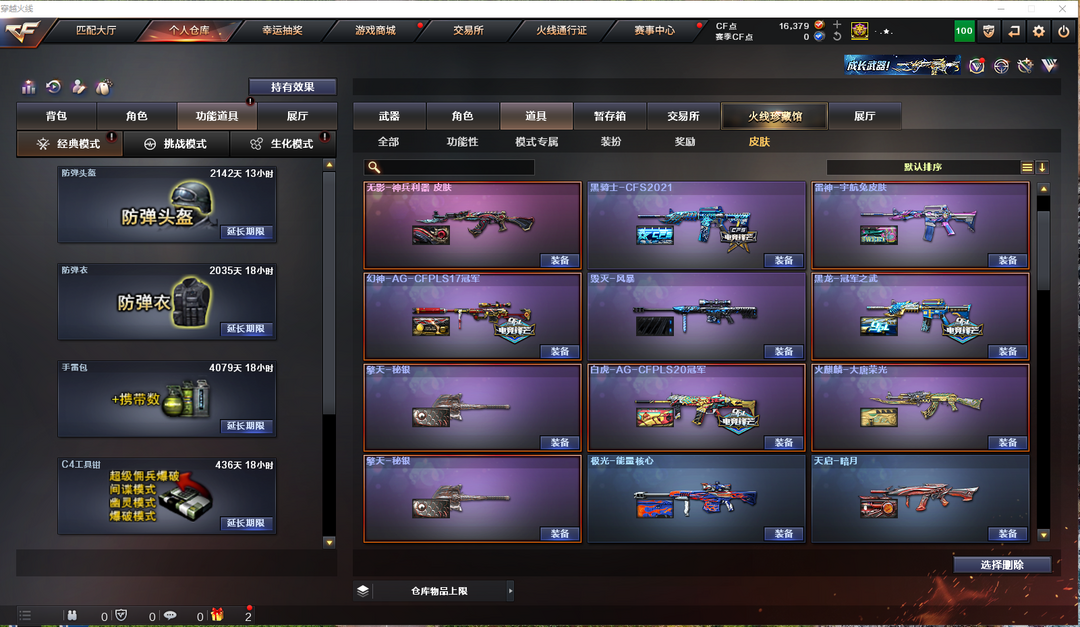Equip the 极光-能量核心 skin

pyautogui.click(x=784, y=533)
